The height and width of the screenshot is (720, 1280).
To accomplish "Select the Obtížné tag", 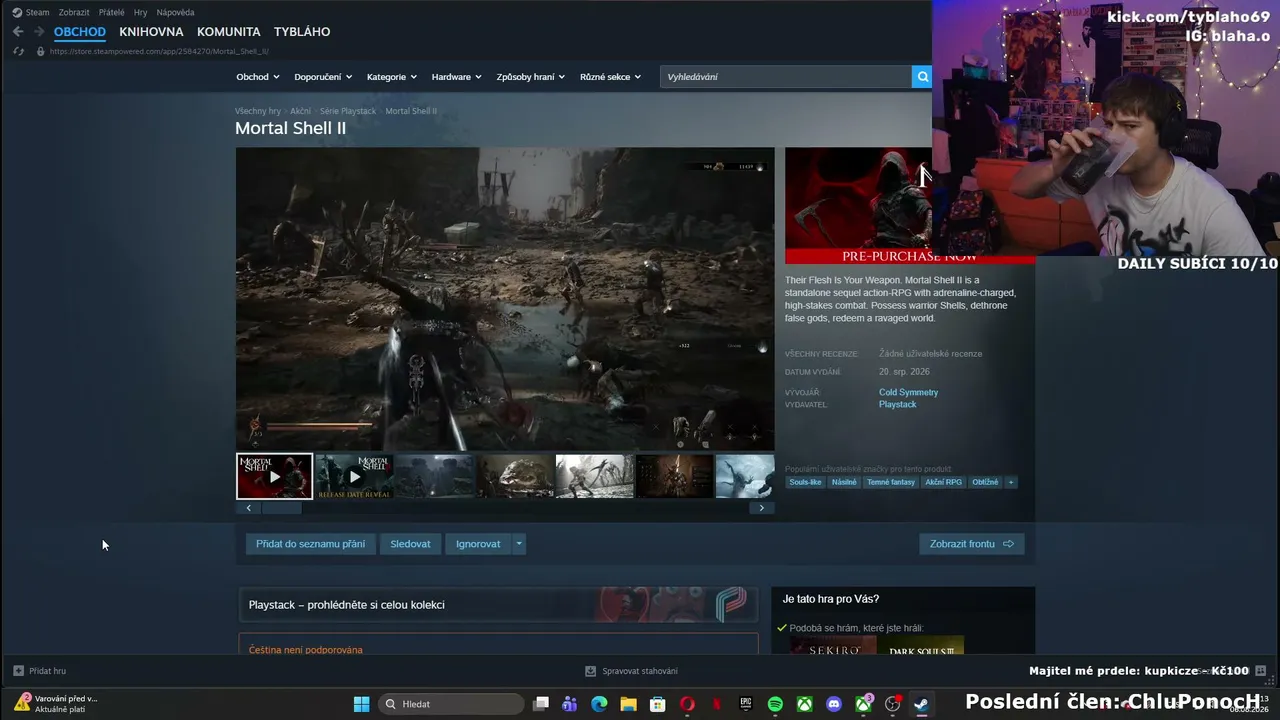I will 985,482.
